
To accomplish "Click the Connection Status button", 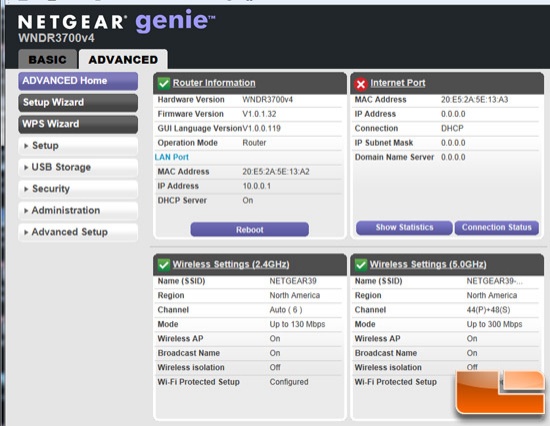I will [497, 227].
